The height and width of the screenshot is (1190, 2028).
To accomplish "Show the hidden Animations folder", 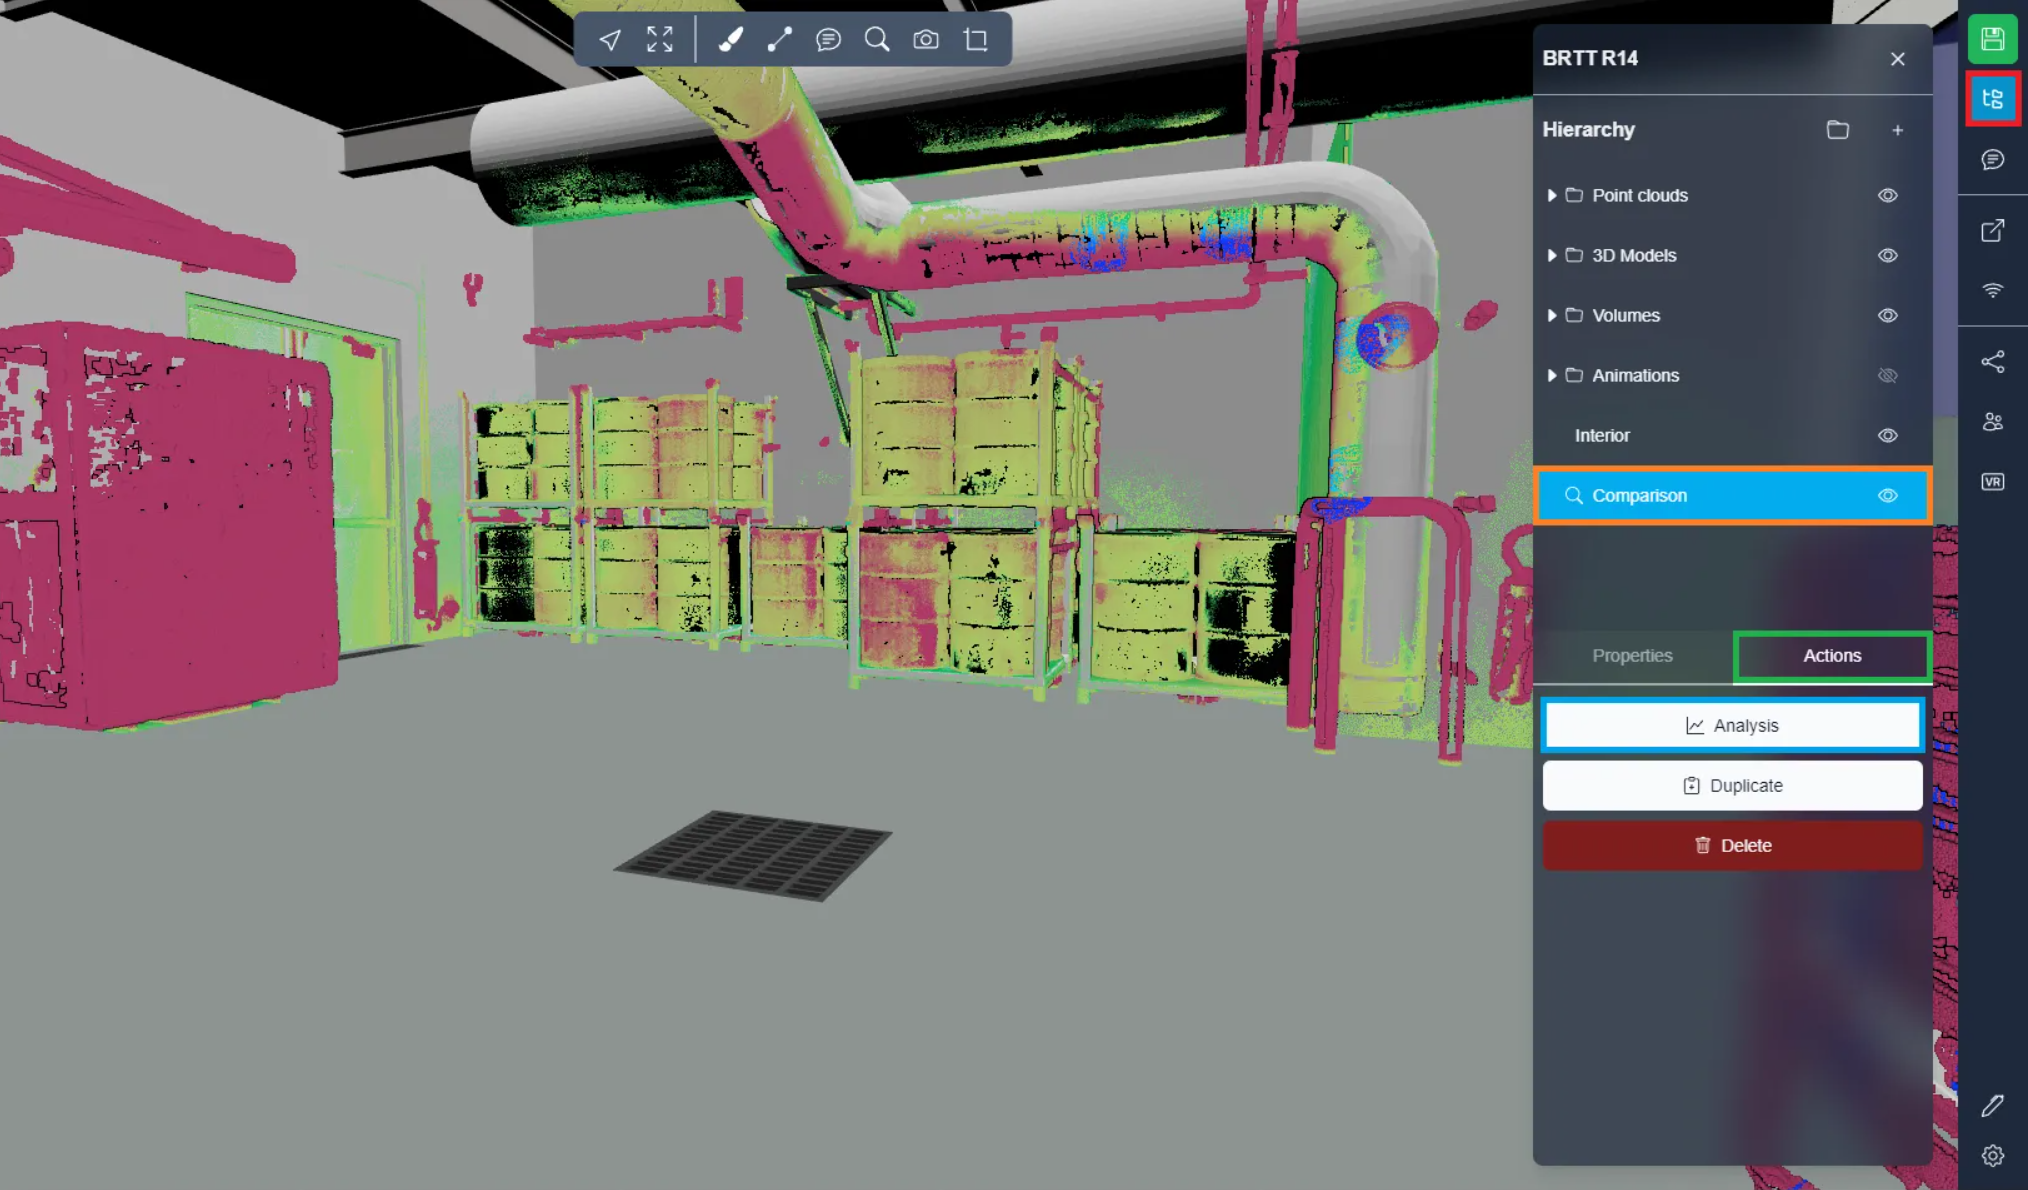I will click(1887, 376).
